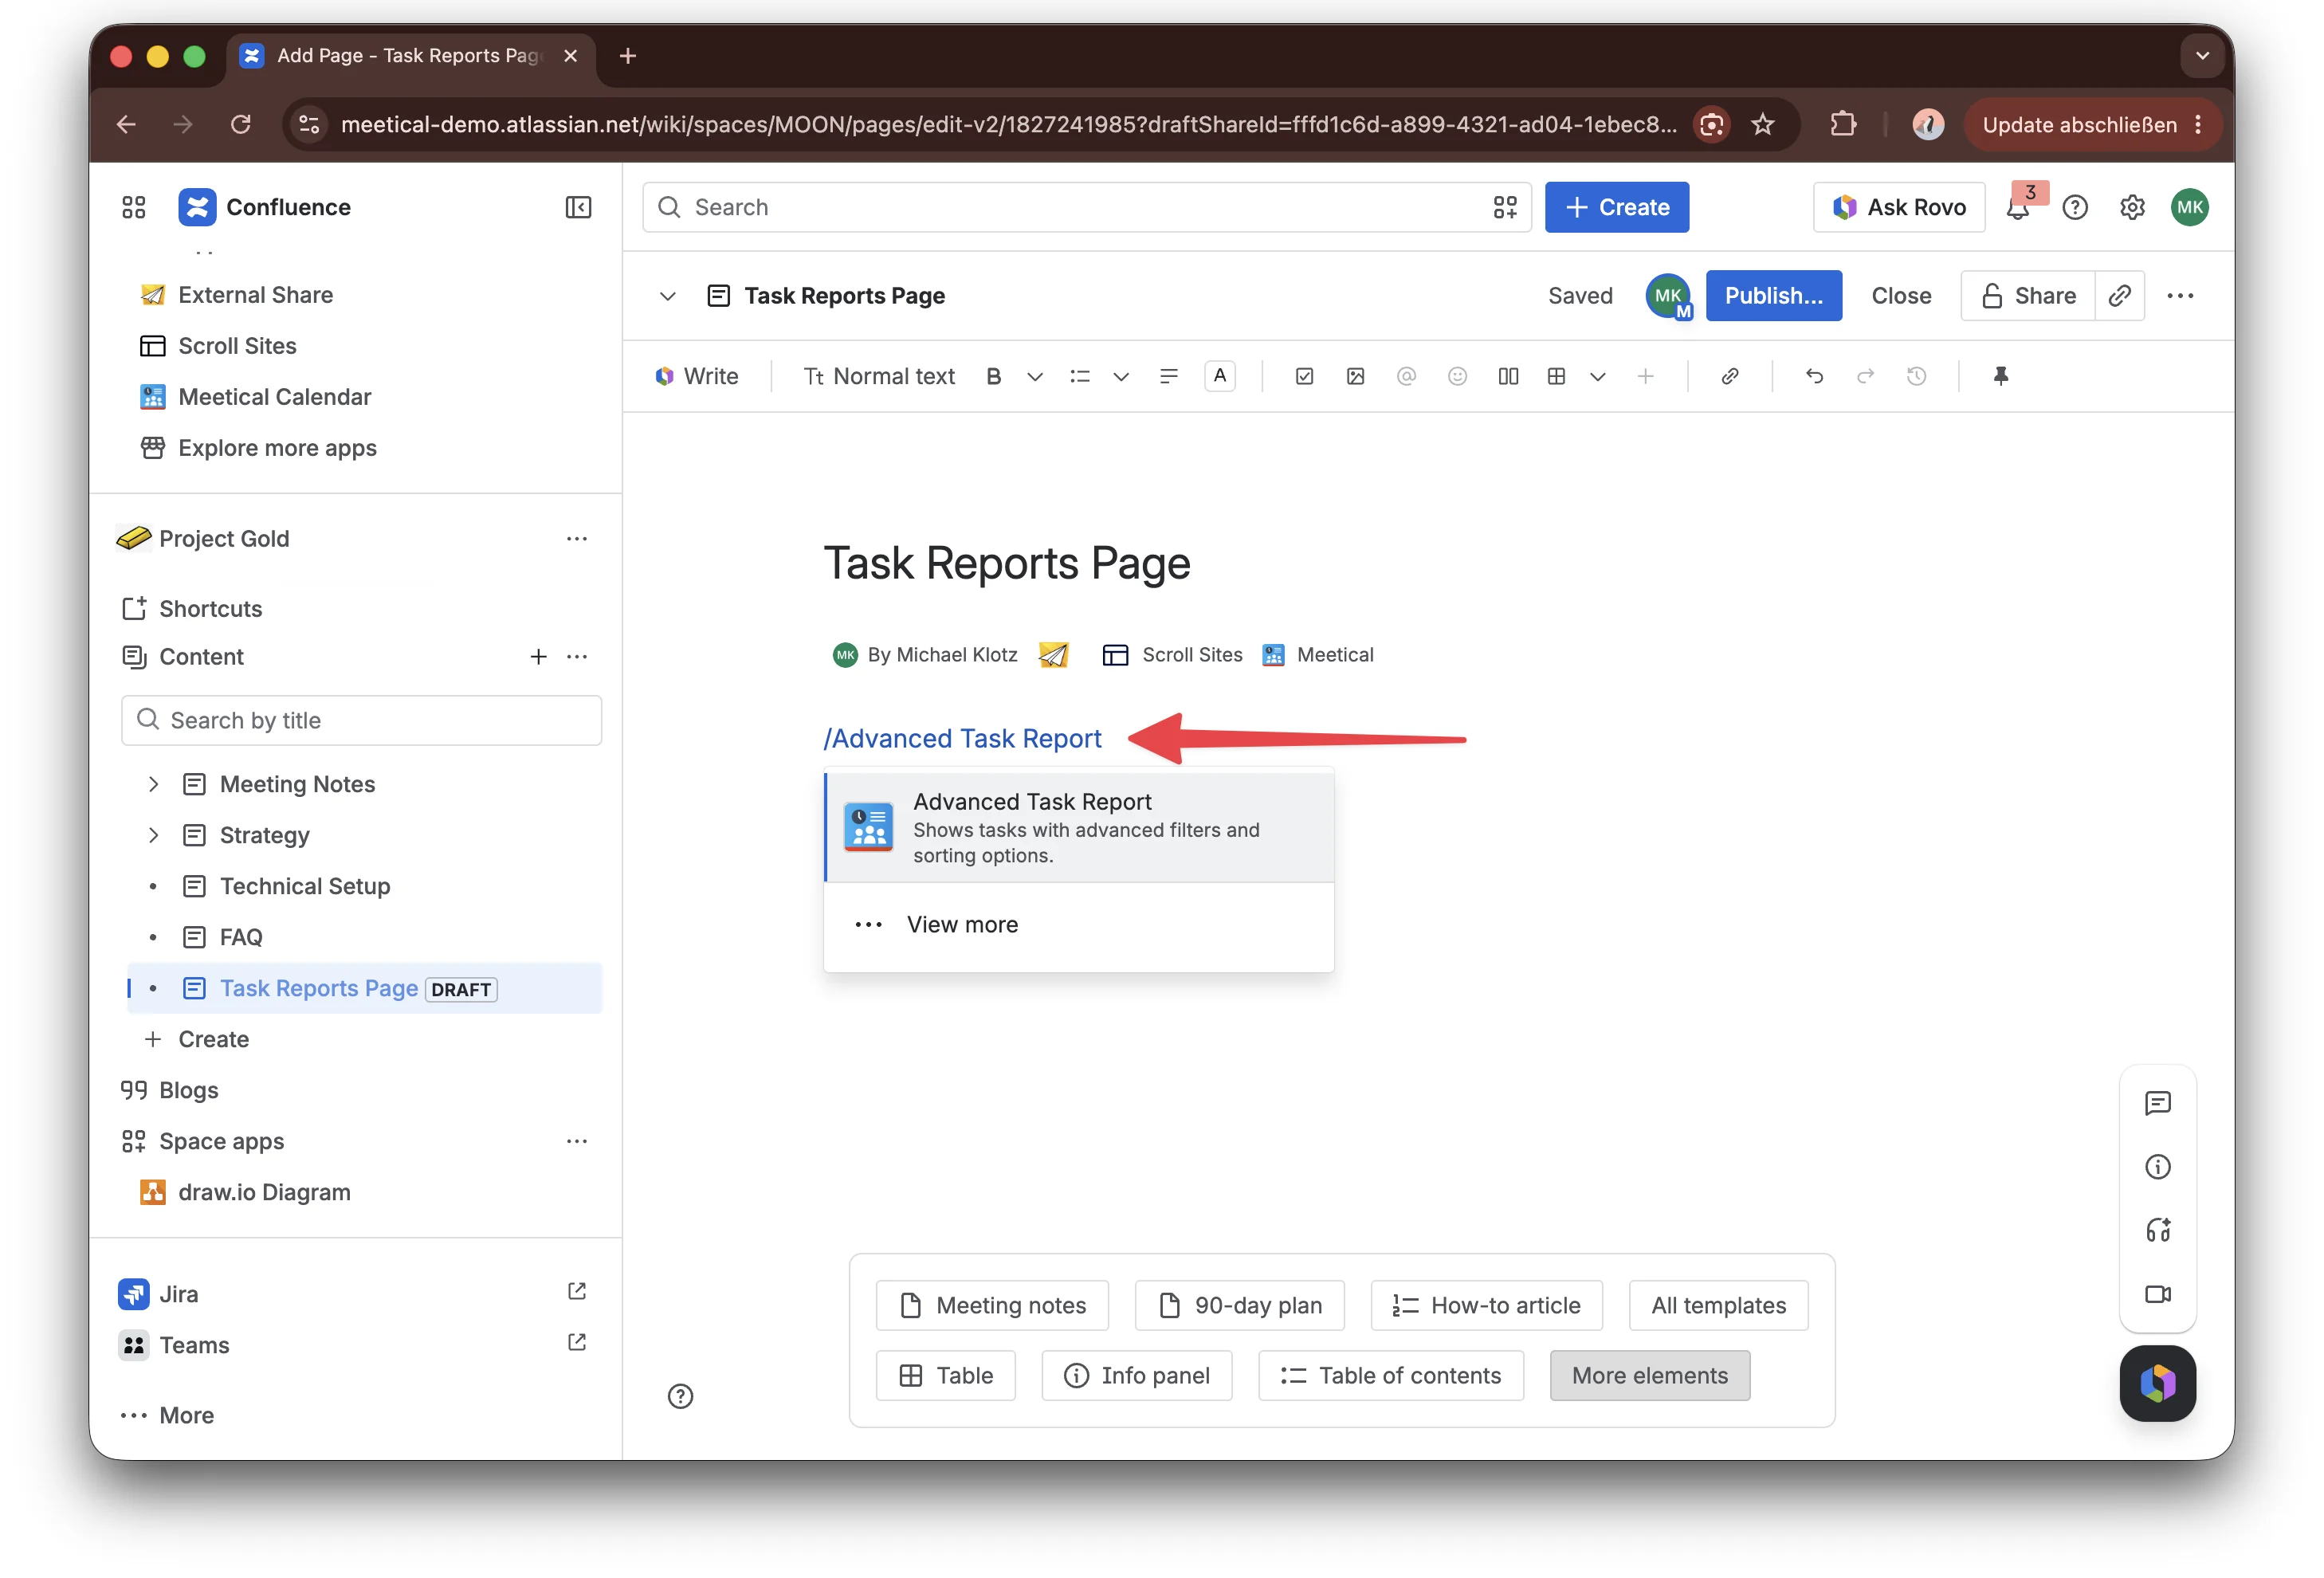Click the top Search field

pyautogui.click(x=1086, y=207)
